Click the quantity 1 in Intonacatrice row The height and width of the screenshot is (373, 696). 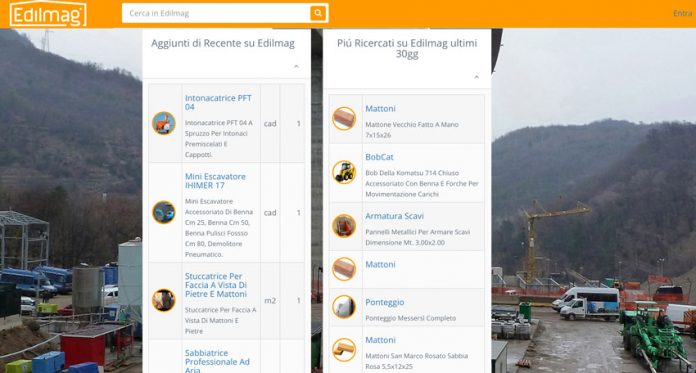299,124
